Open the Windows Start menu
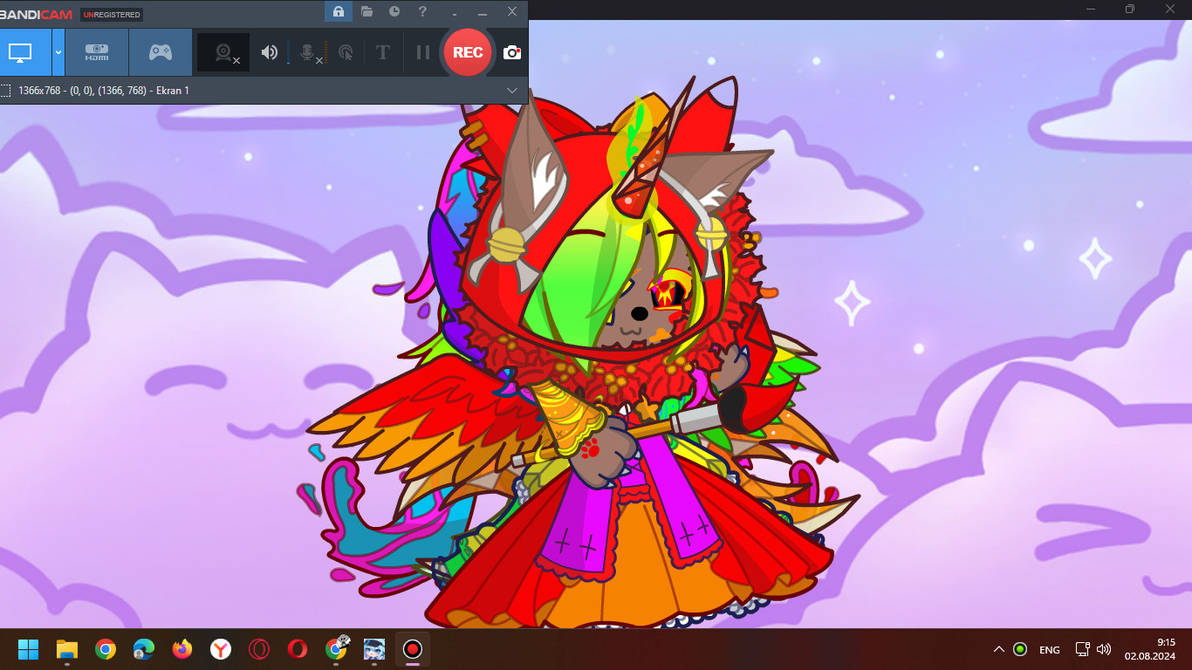 click(x=28, y=649)
